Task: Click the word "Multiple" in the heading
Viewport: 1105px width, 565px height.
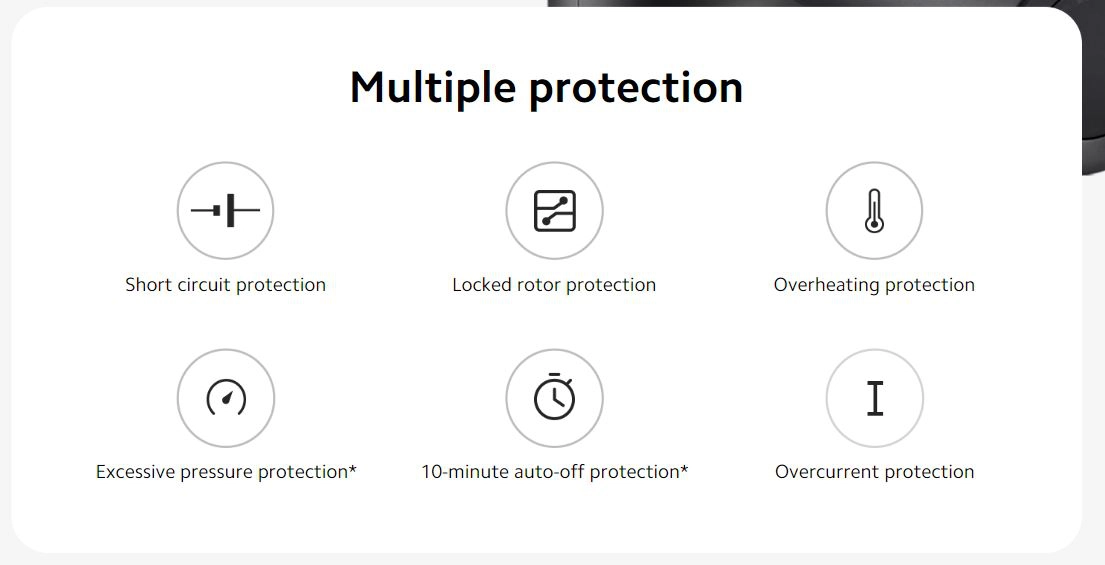Action: 433,89
